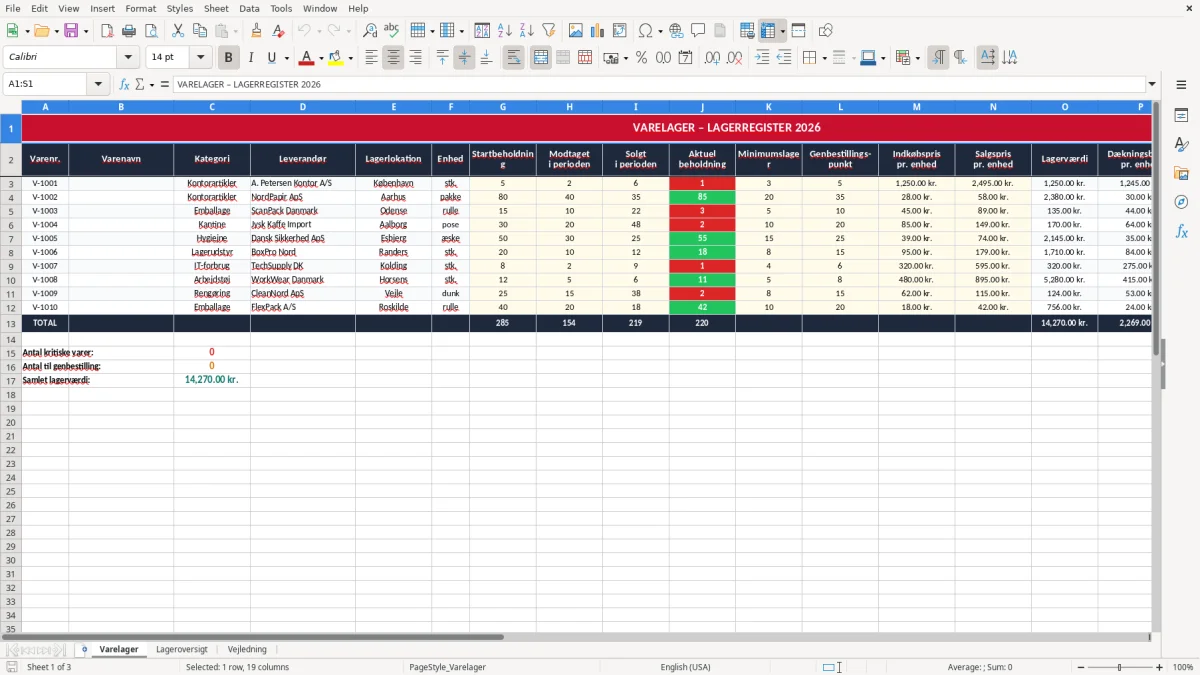The width and height of the screenshot is (1200, 675).
Task: Toggle Center Vertically alignment
Action: click(x=464, y=58)
